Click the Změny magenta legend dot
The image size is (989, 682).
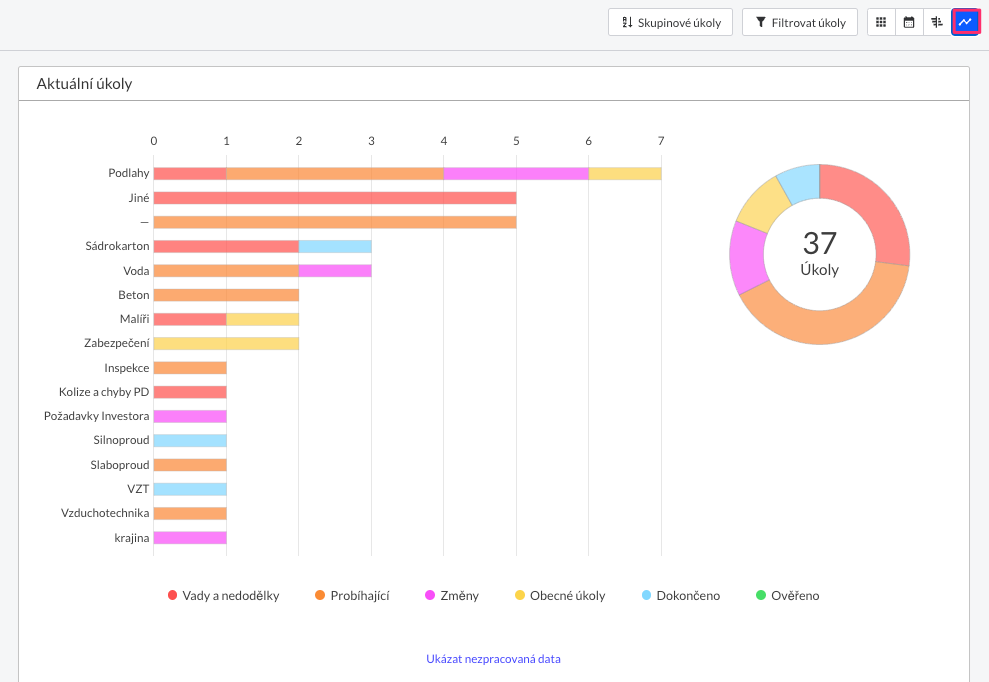[x=430, y=596]
